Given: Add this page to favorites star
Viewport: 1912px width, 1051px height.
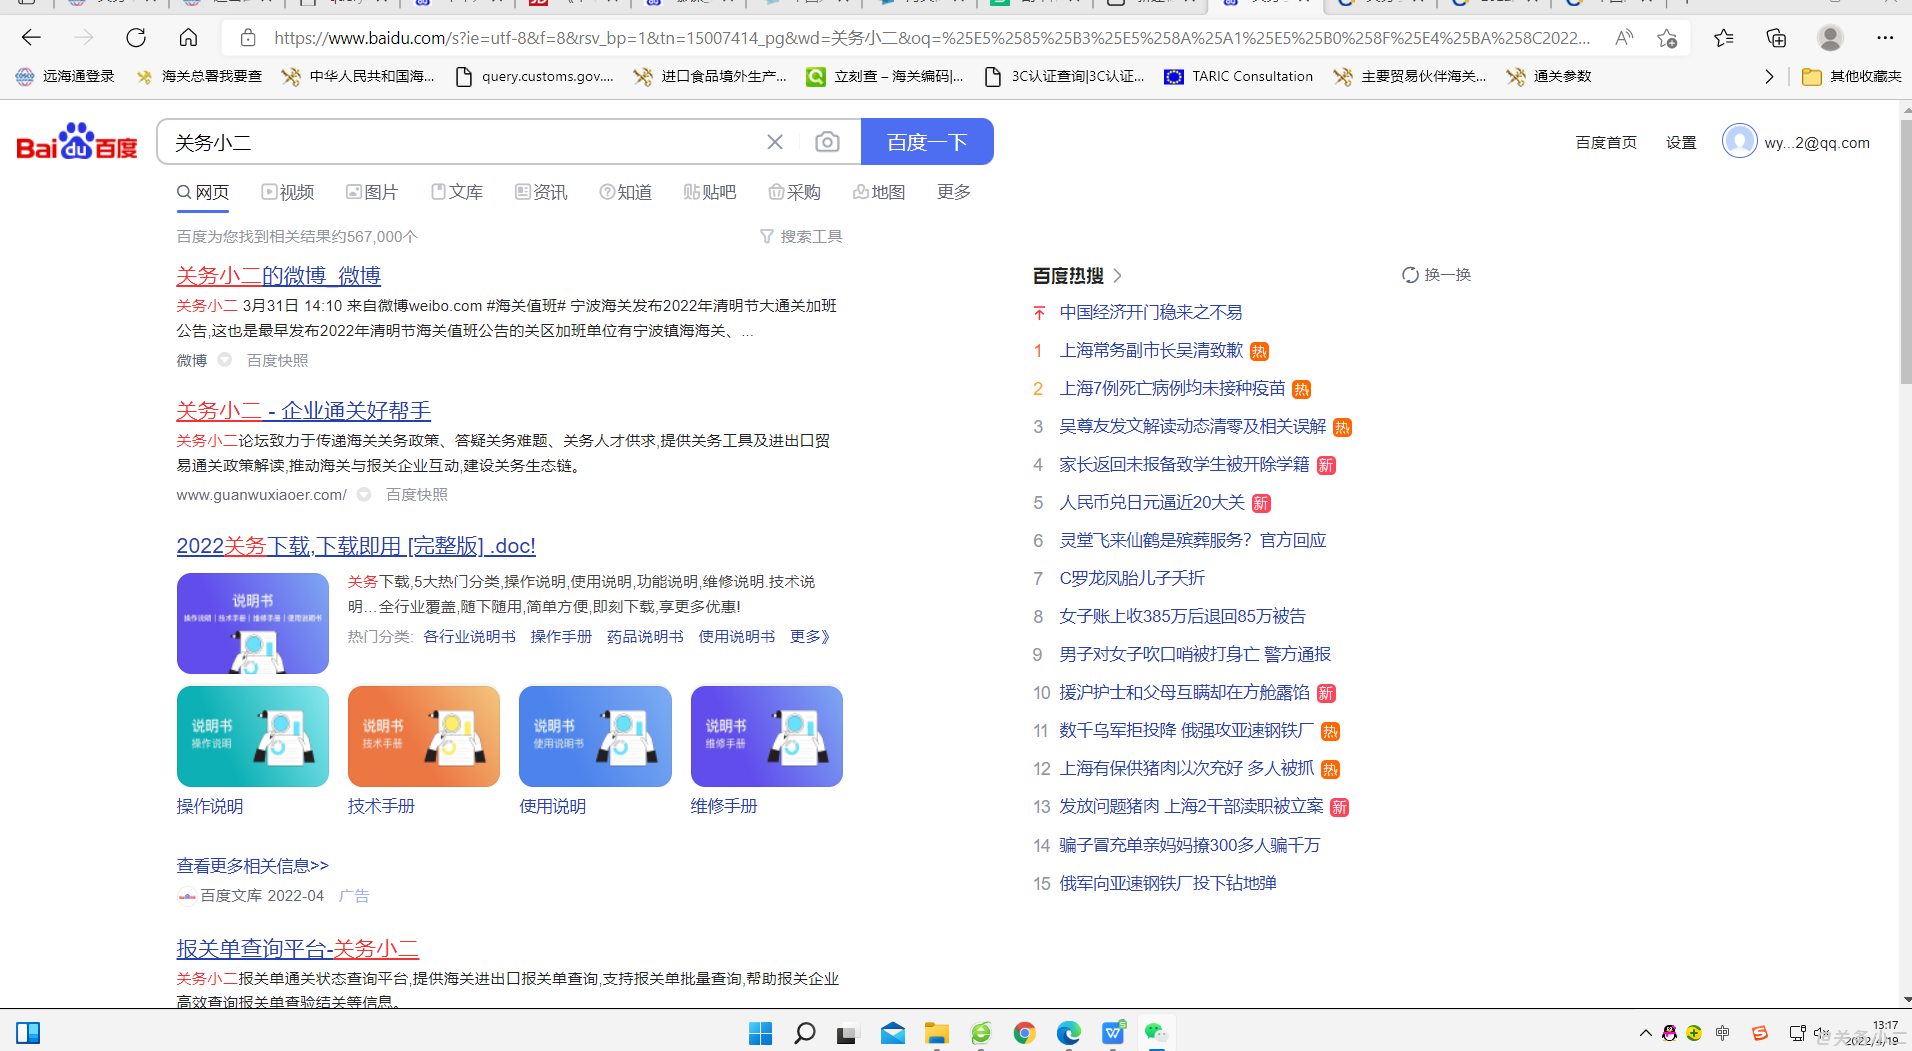Looking at the screenshot, I should (x=1666, y=38).
